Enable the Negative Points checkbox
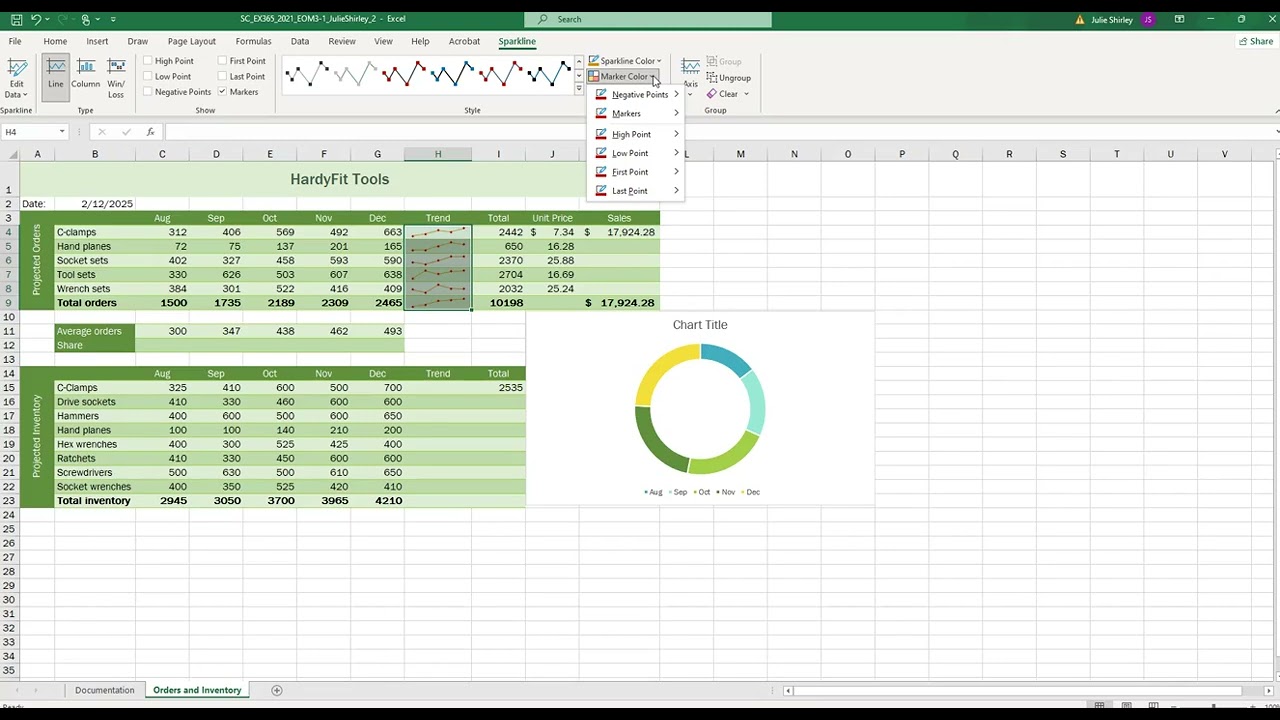 [148, 92]
